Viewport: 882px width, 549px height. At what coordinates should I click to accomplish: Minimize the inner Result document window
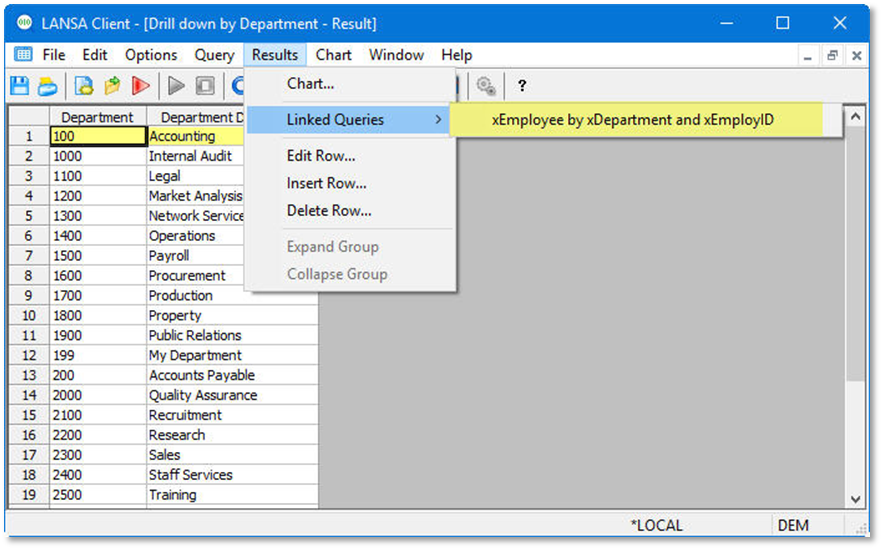click(808, 56)
